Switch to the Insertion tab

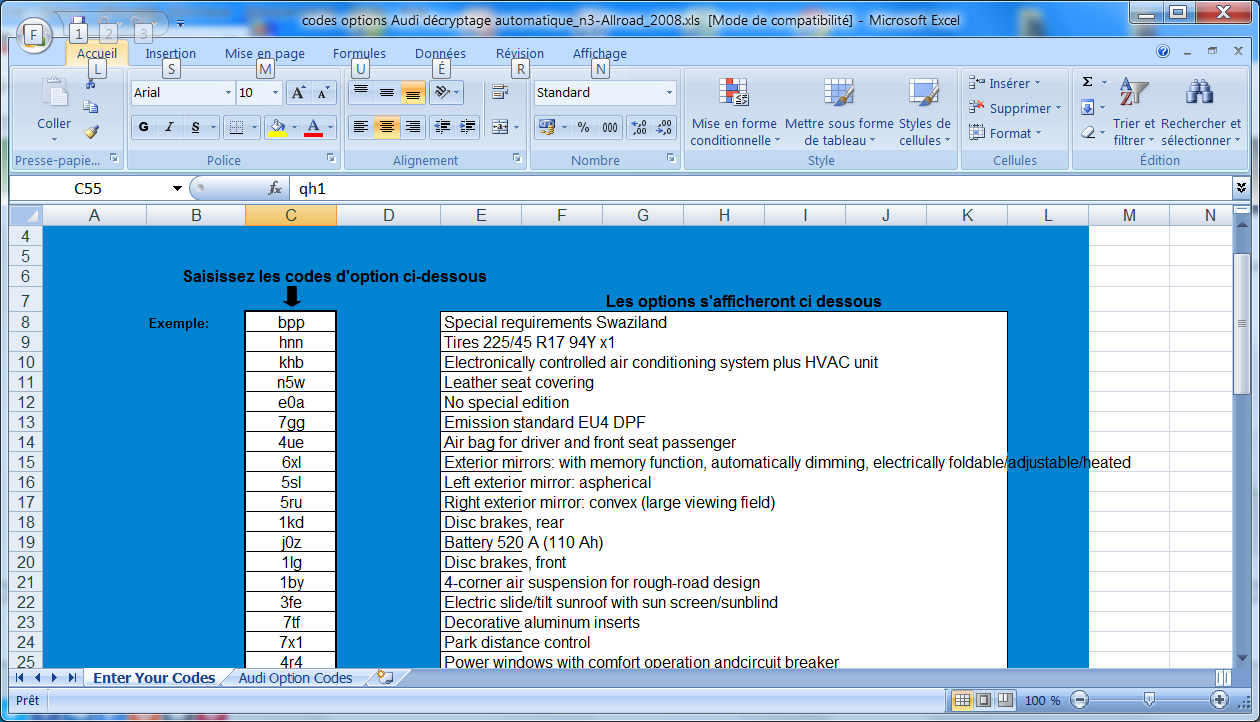coord(171,54)
